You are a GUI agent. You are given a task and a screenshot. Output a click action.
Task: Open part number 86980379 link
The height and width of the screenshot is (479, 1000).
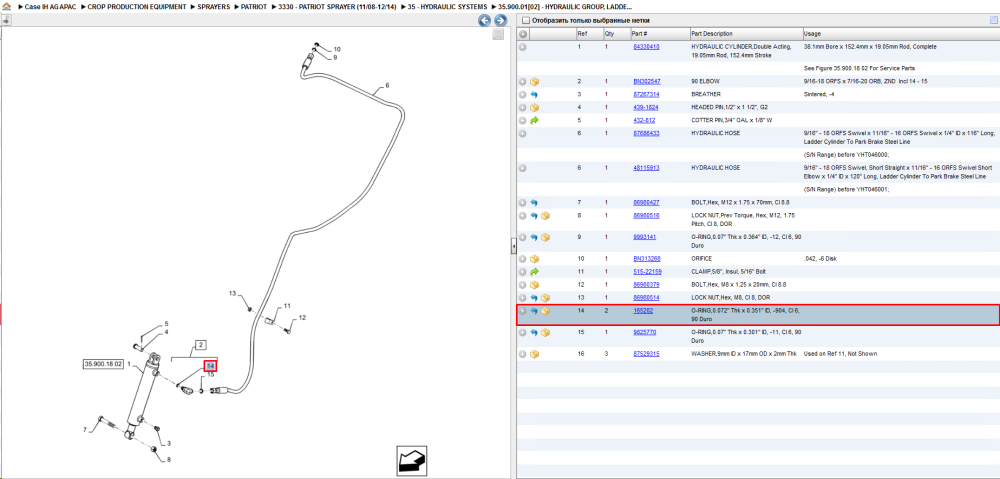646,284
